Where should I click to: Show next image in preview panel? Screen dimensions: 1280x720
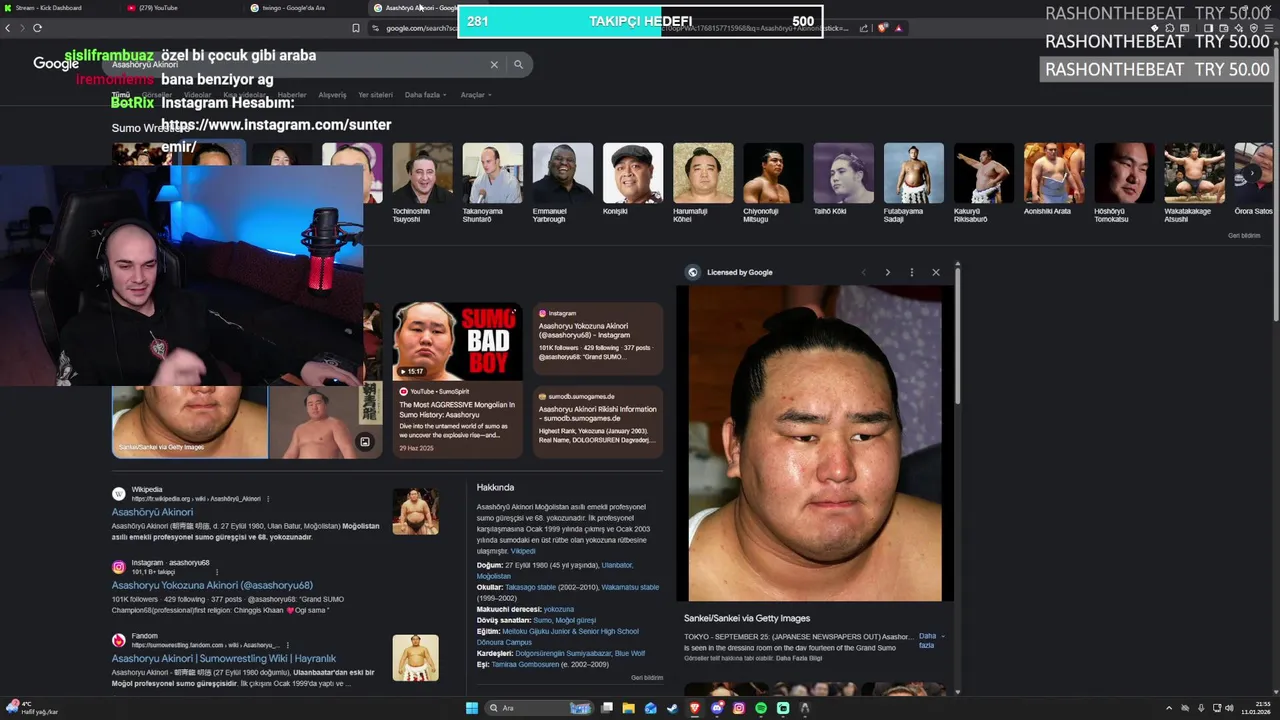pyautogui.click(x=887, y=272)
